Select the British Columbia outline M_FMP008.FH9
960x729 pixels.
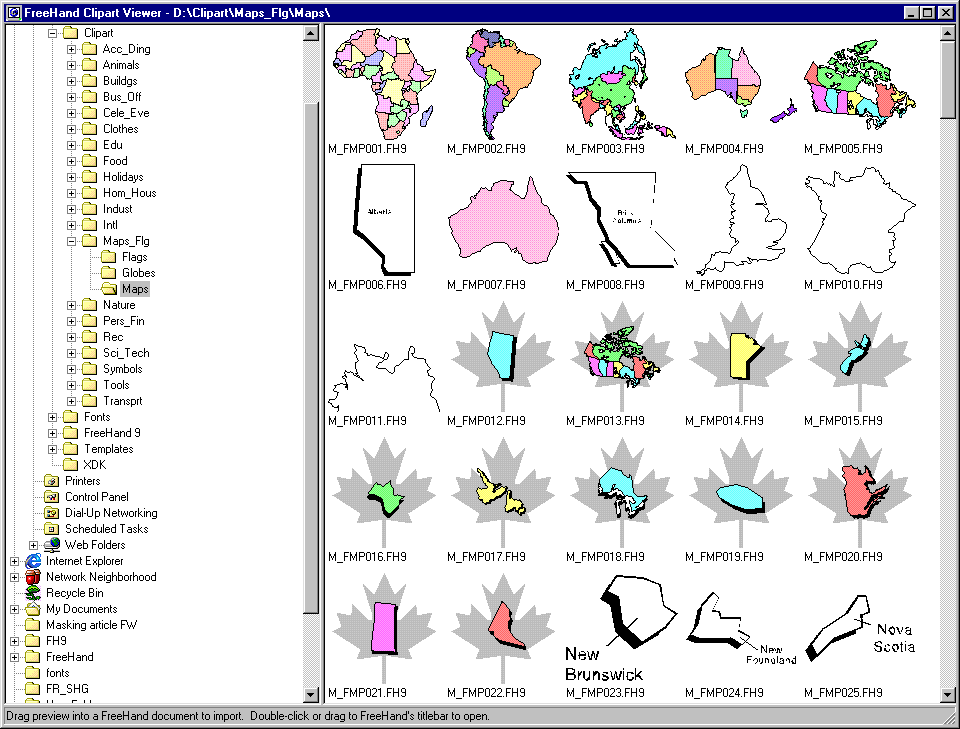621,219
